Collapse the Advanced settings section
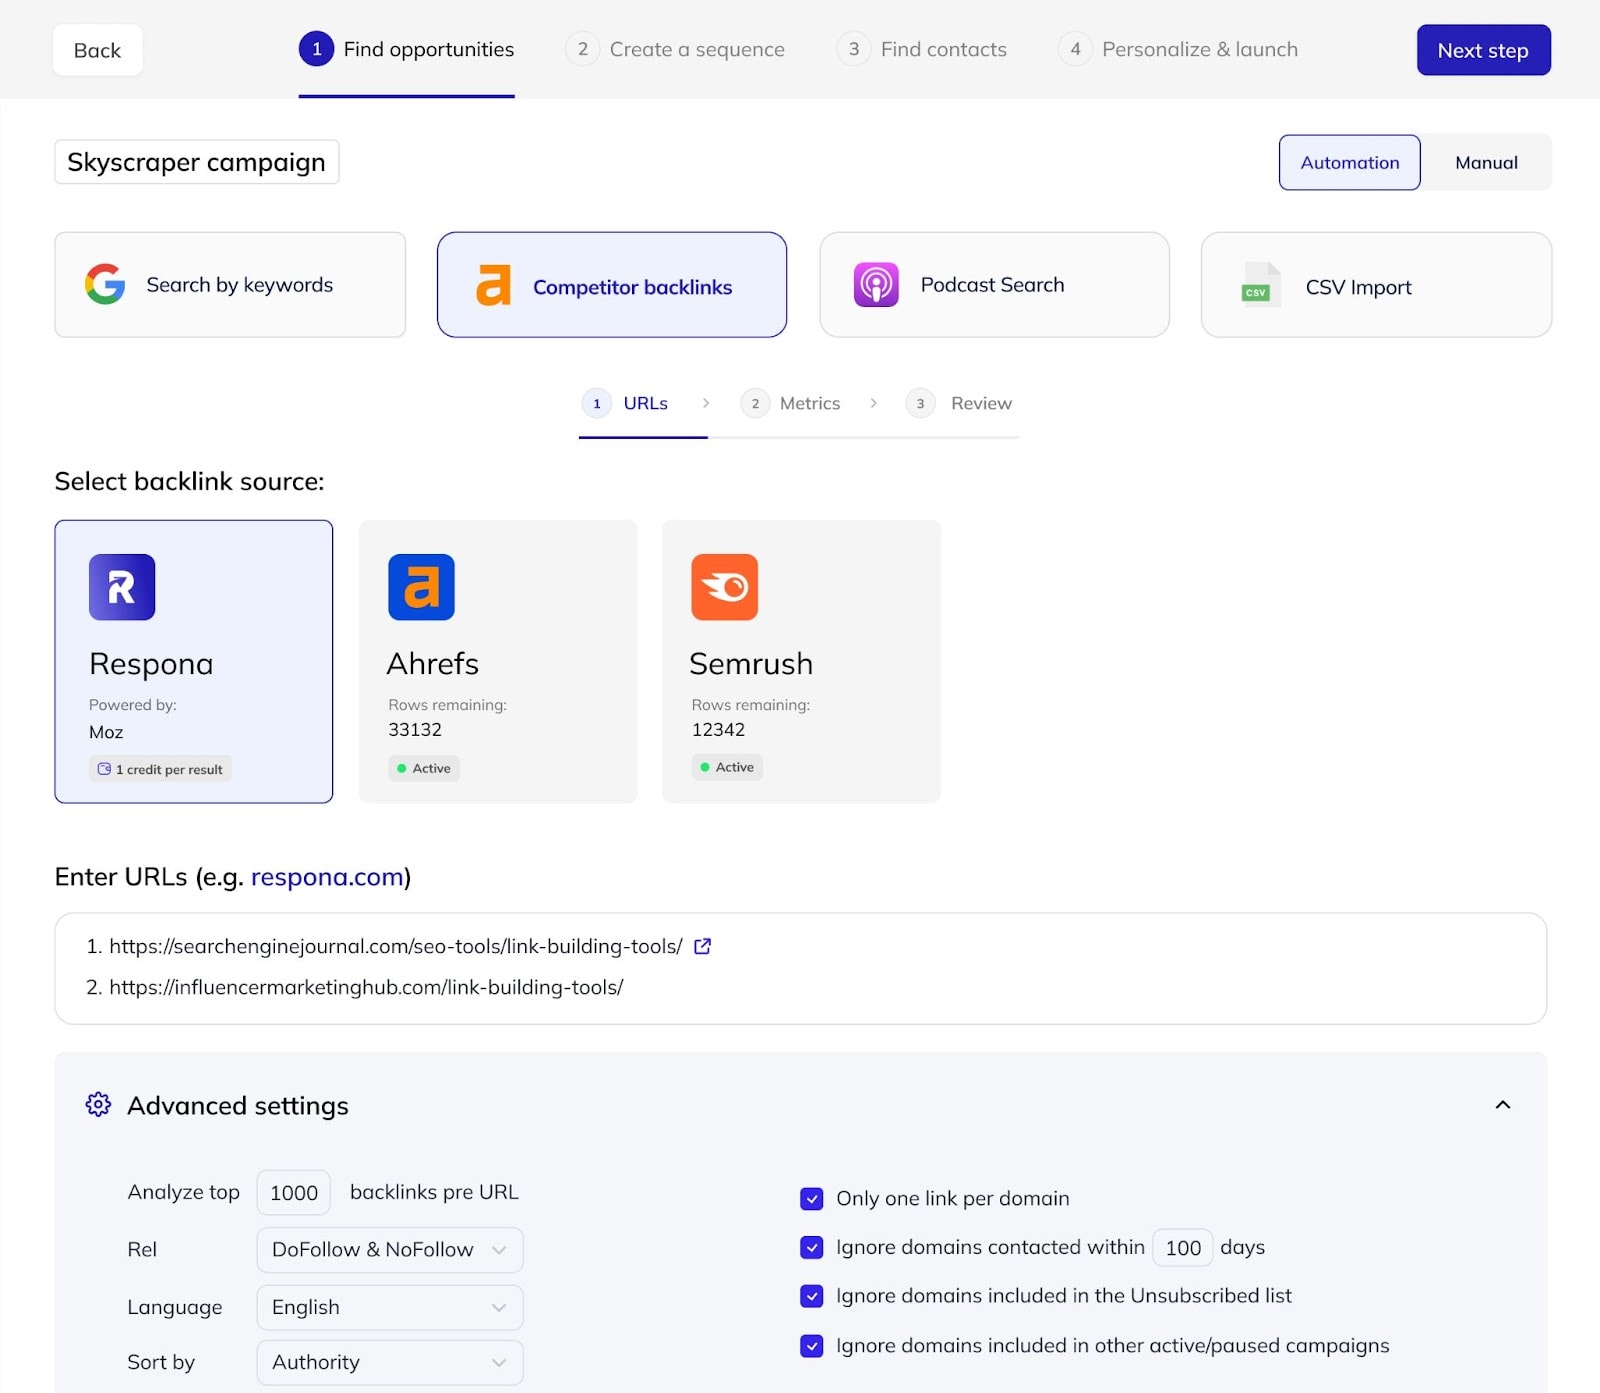Viewport: 1600px width, 1393px height. tap(1502, 1105)
